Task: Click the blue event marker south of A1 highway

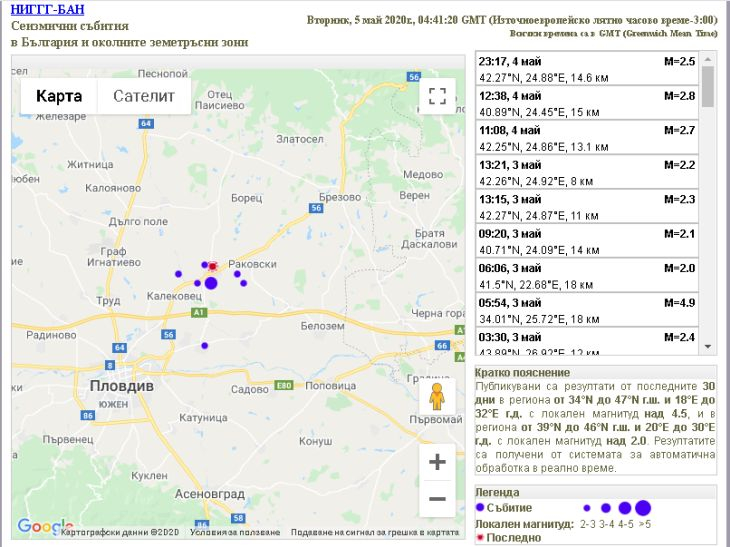Action: point(204,345)
